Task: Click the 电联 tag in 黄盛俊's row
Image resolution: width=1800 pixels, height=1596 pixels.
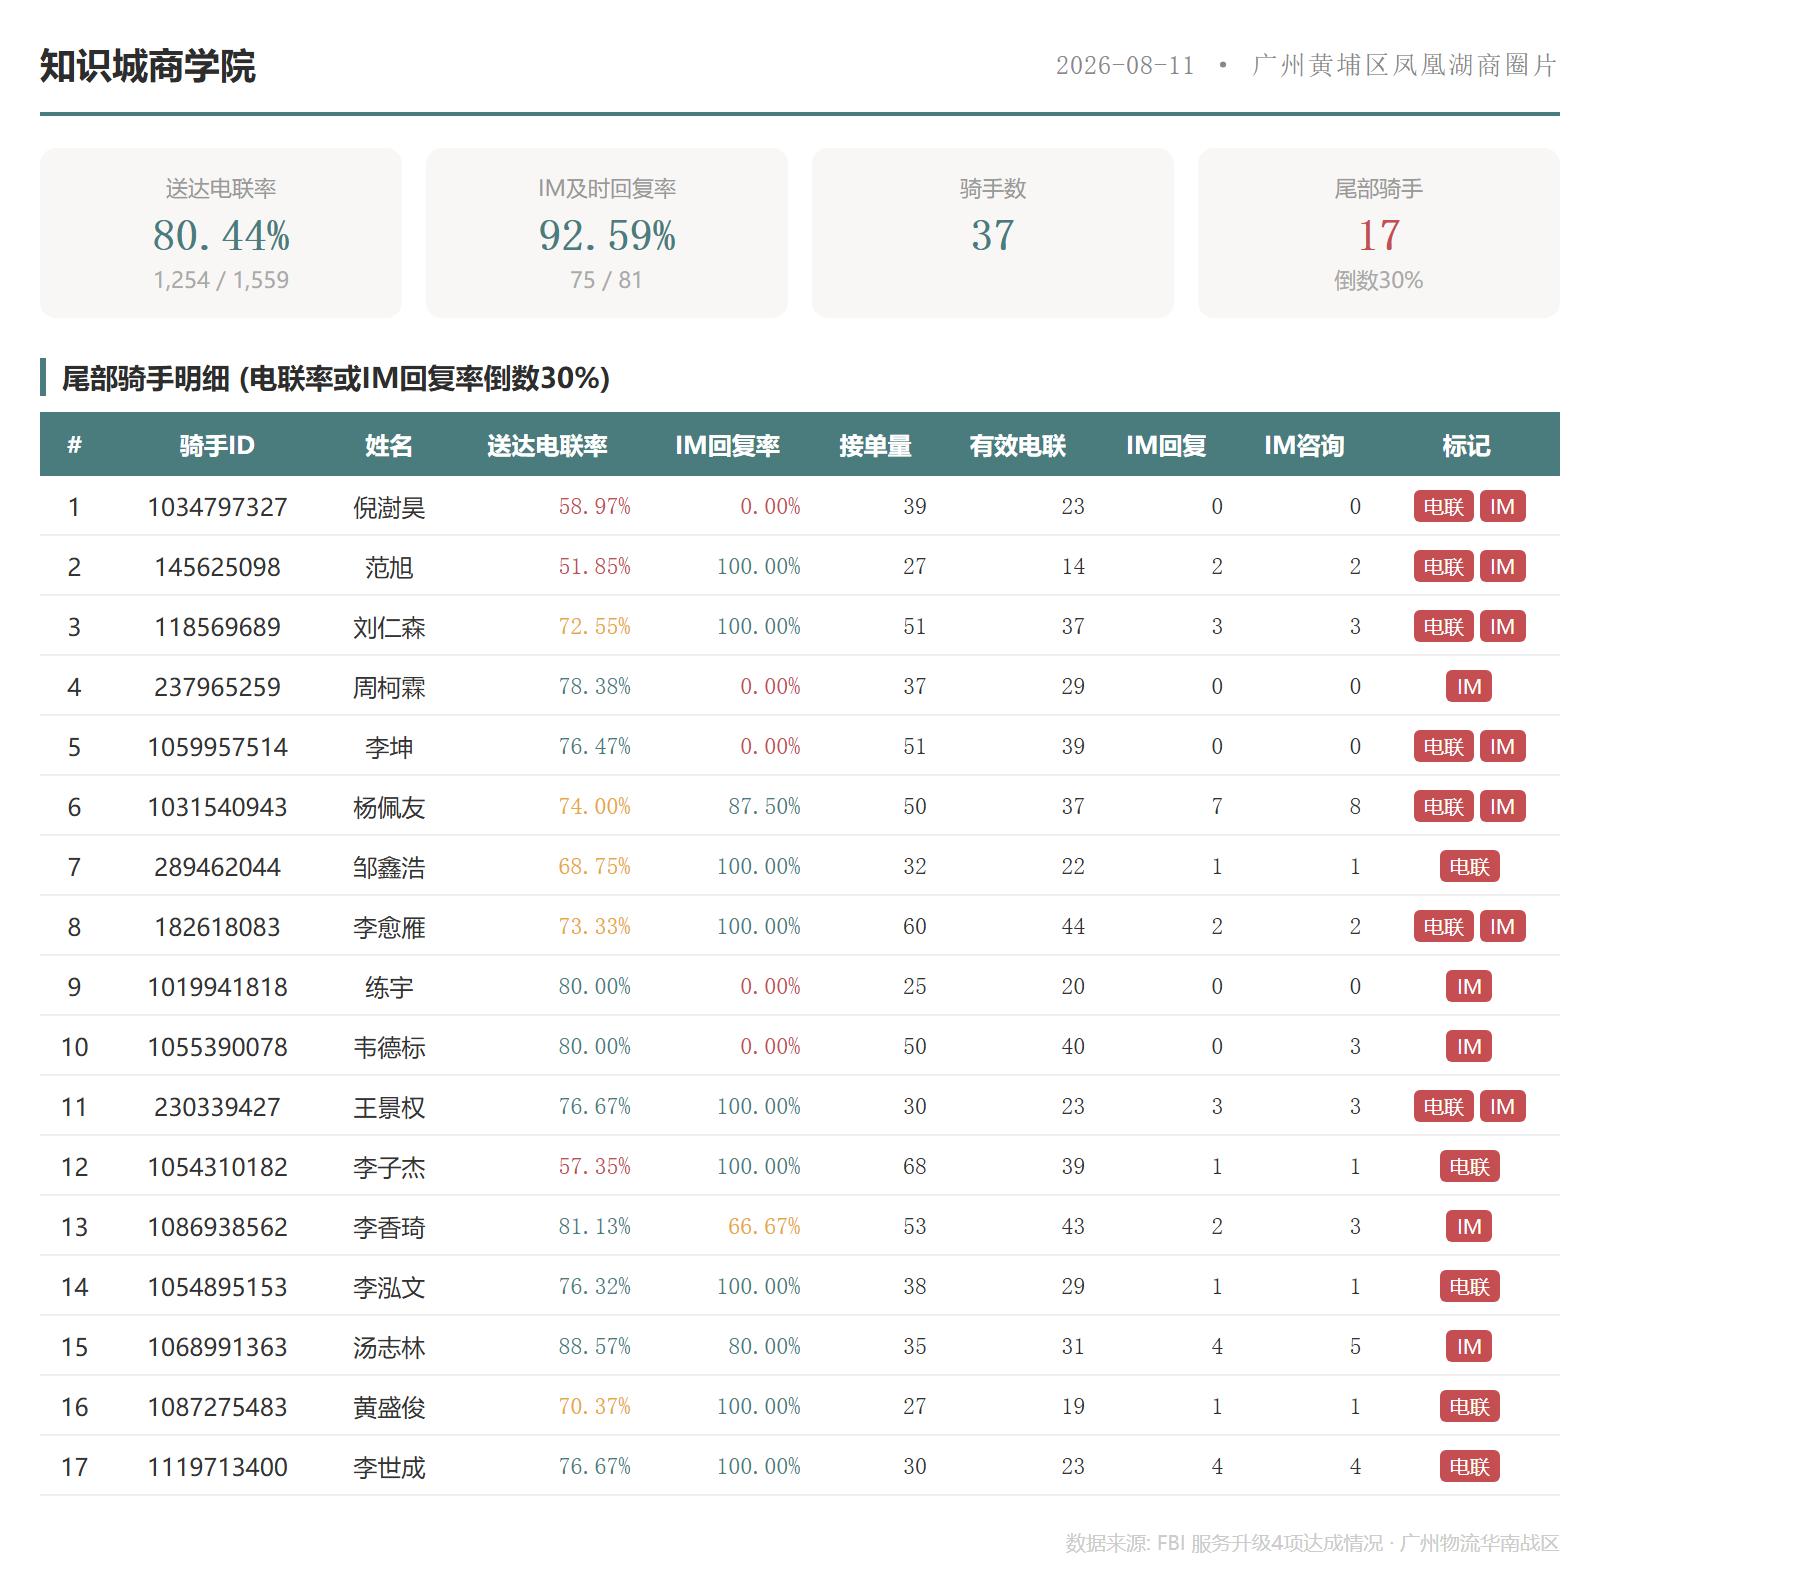Action: pyautogui.click(x=1469, y=1406)
